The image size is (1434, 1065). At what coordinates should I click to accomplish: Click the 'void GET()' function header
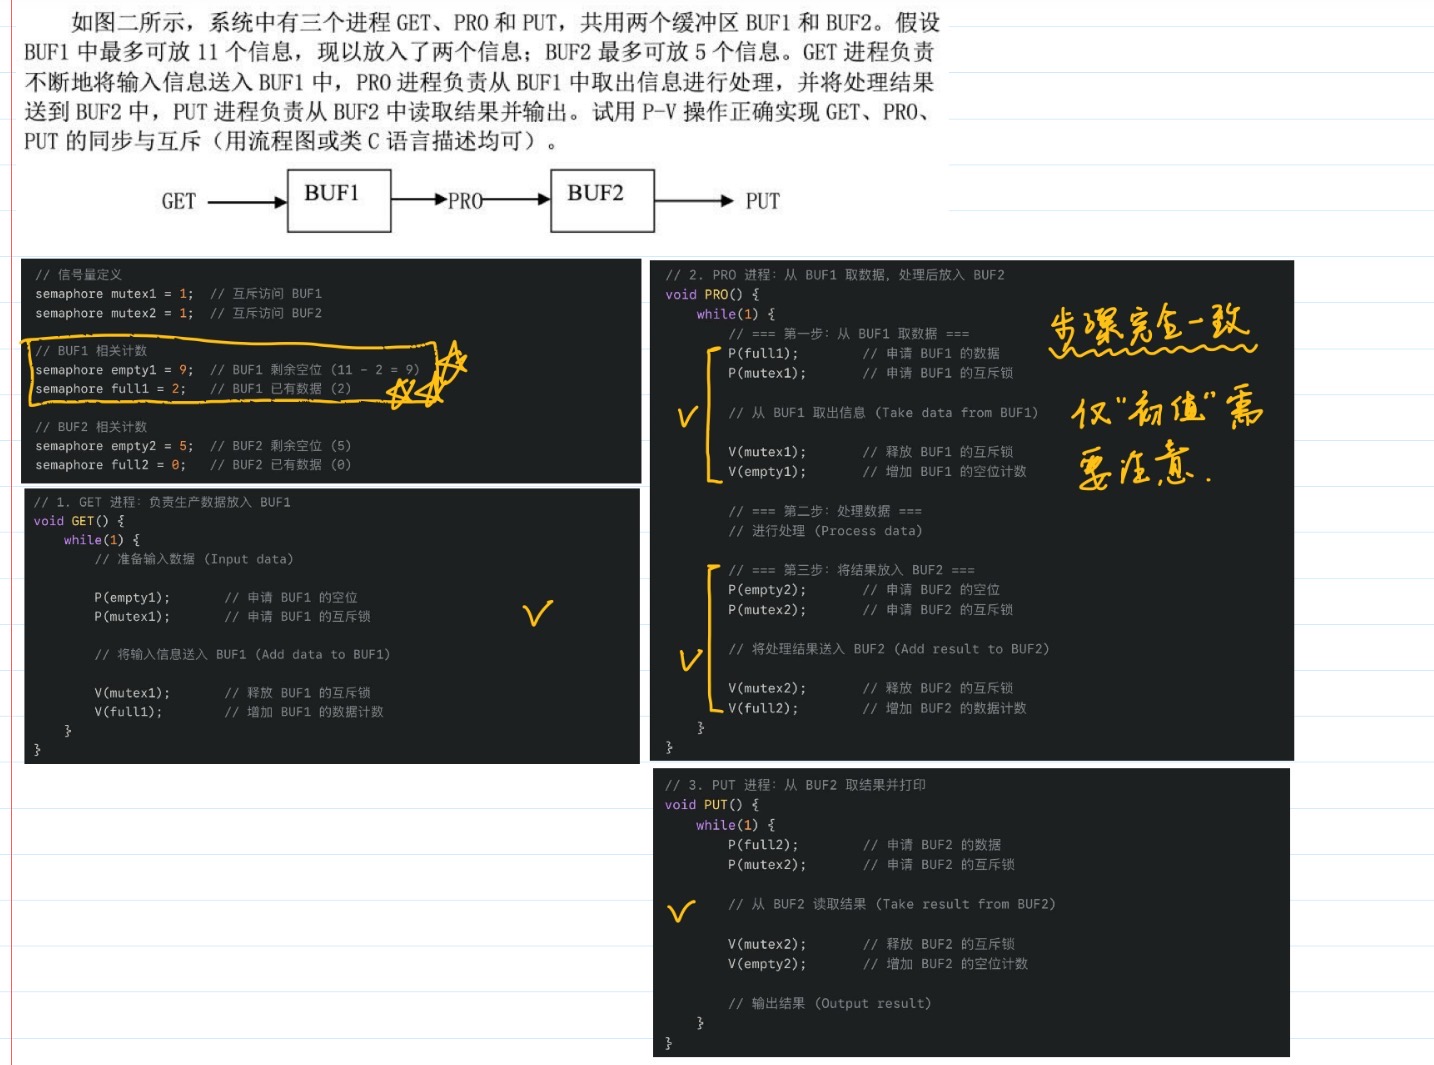pyautogui.click(x=78, y=521)
